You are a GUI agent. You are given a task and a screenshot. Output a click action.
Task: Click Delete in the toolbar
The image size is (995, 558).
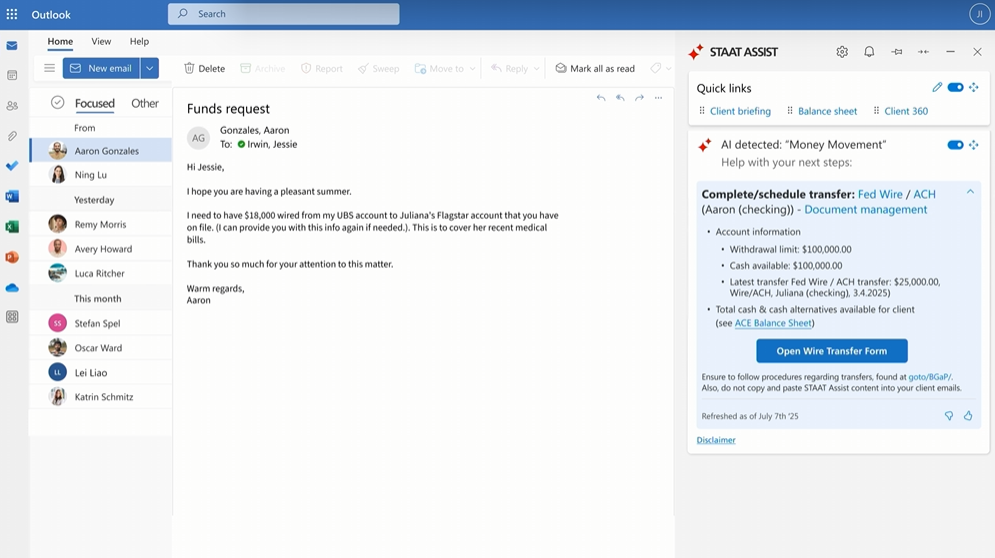(x=204, y=69)
